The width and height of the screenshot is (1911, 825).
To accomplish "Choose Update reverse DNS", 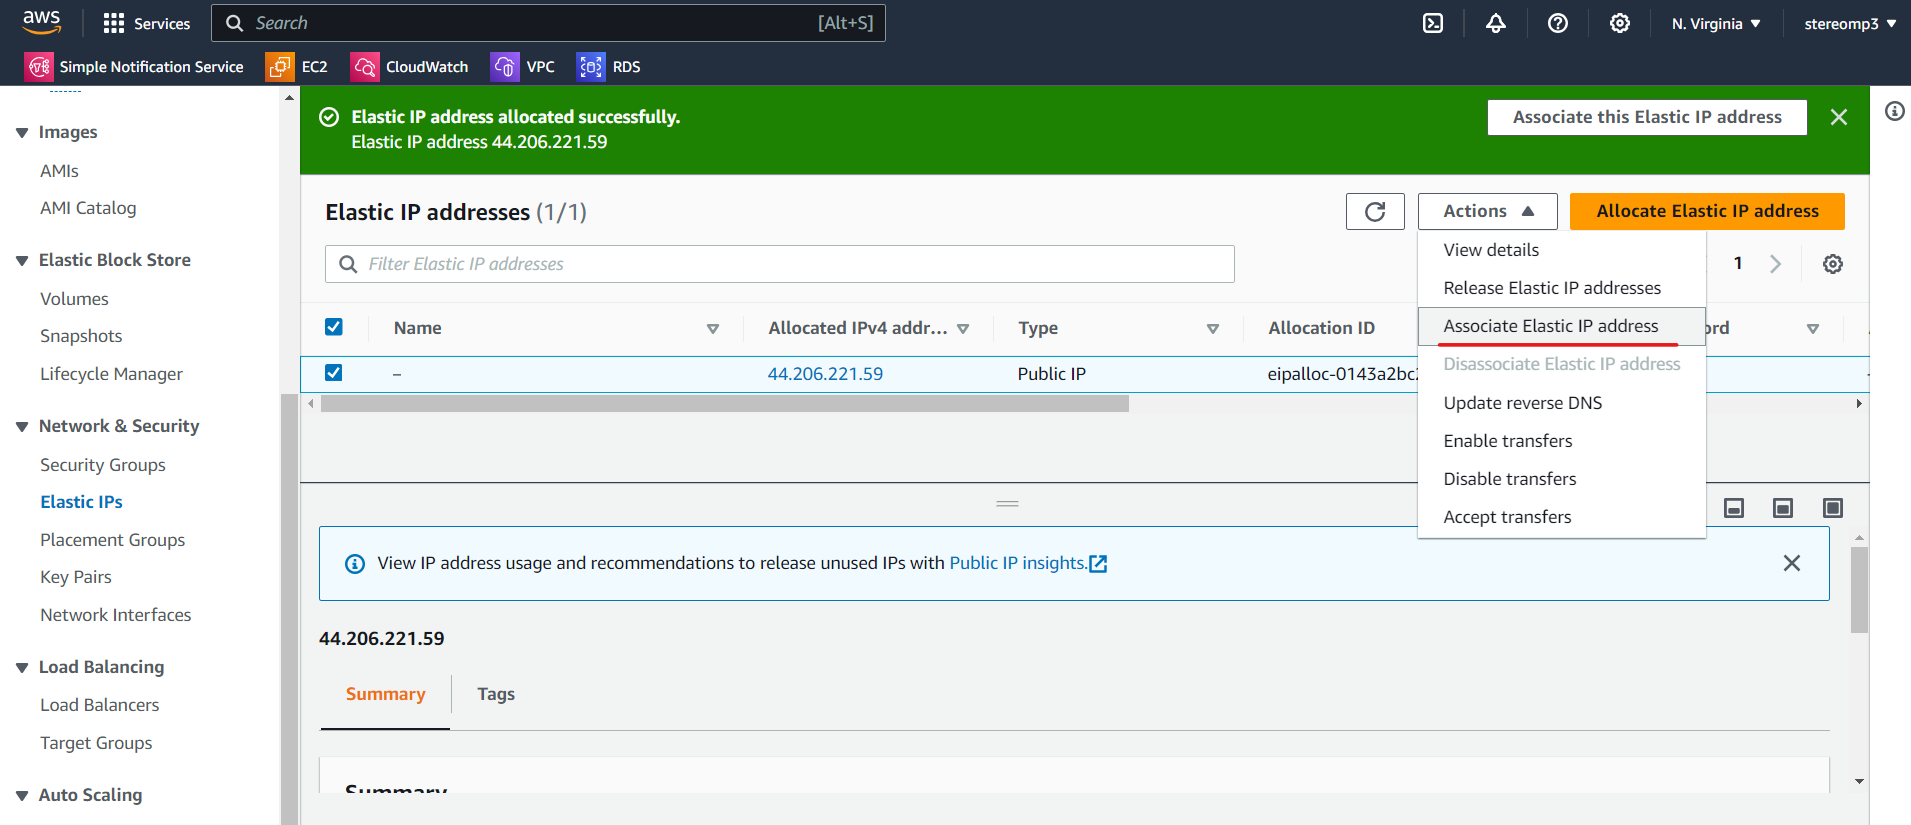I will (1561, 403).
